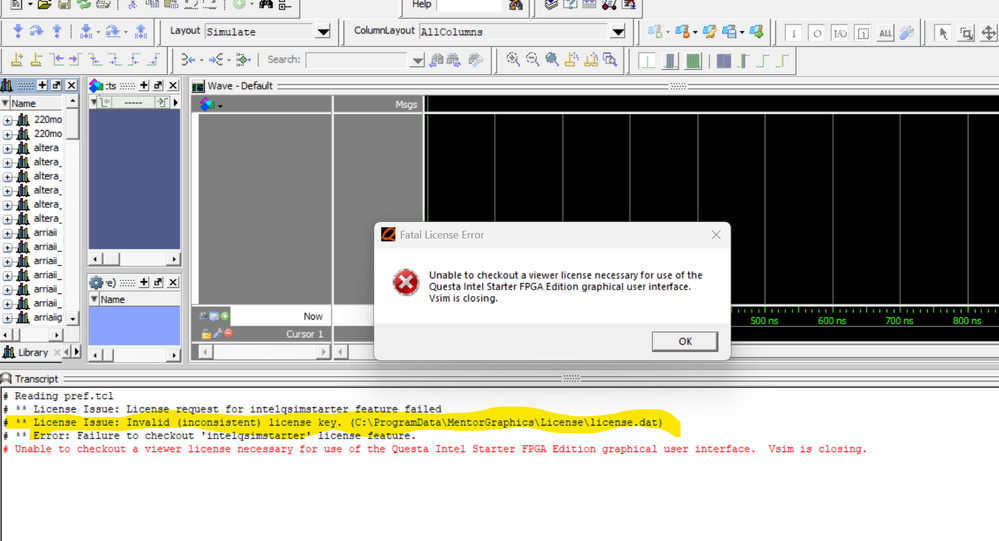Click the red error icon in Fatal License Error dialog
Viewport: 999px width, 541px height.
tap(406, 282)
